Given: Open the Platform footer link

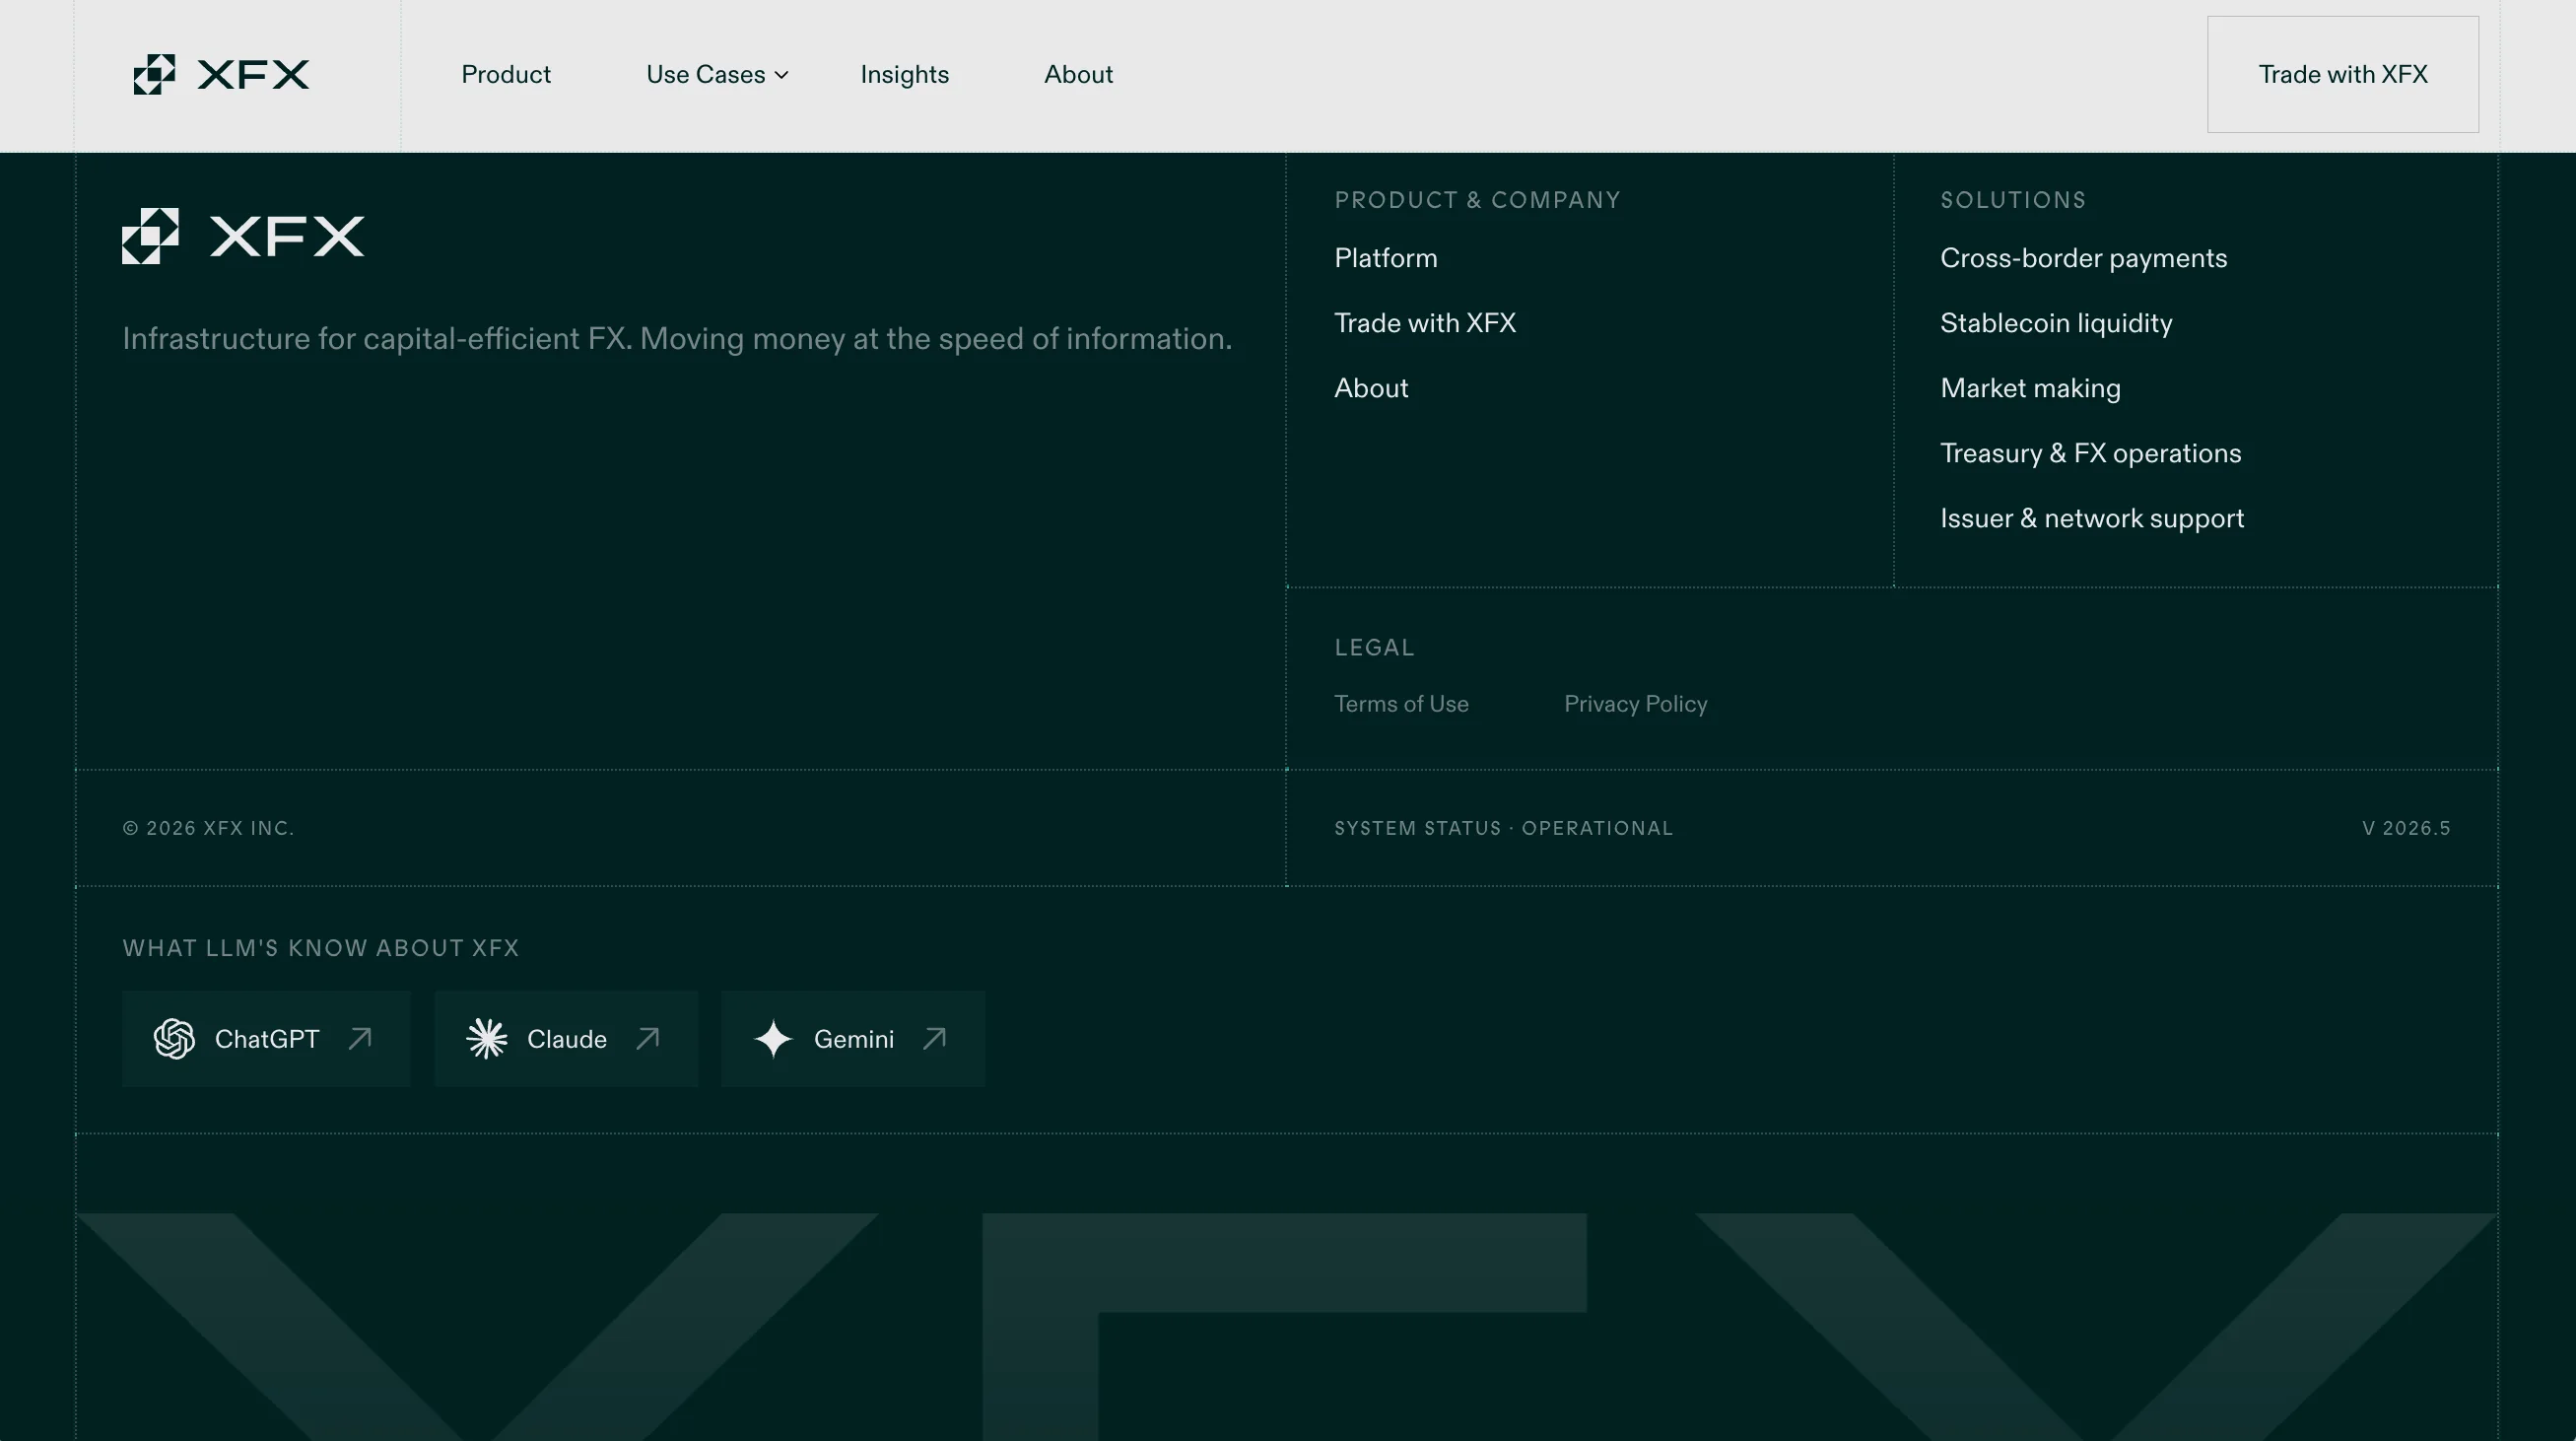Looking at the screenshot, I should (x=1386, y=258).
